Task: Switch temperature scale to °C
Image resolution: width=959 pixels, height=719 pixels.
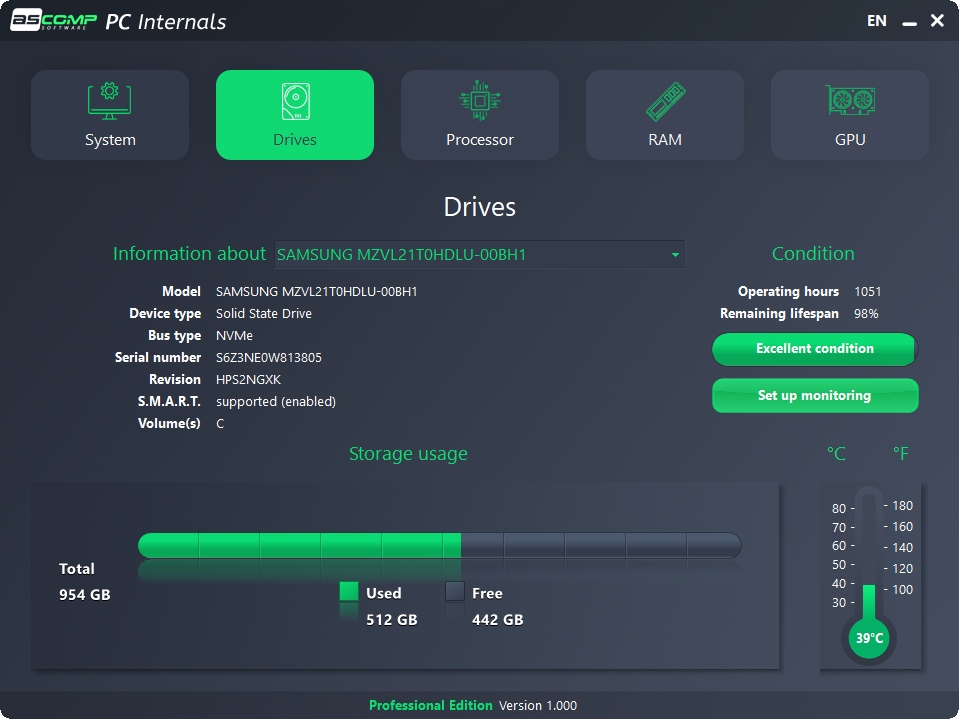Action: click(x=836, y=454)
